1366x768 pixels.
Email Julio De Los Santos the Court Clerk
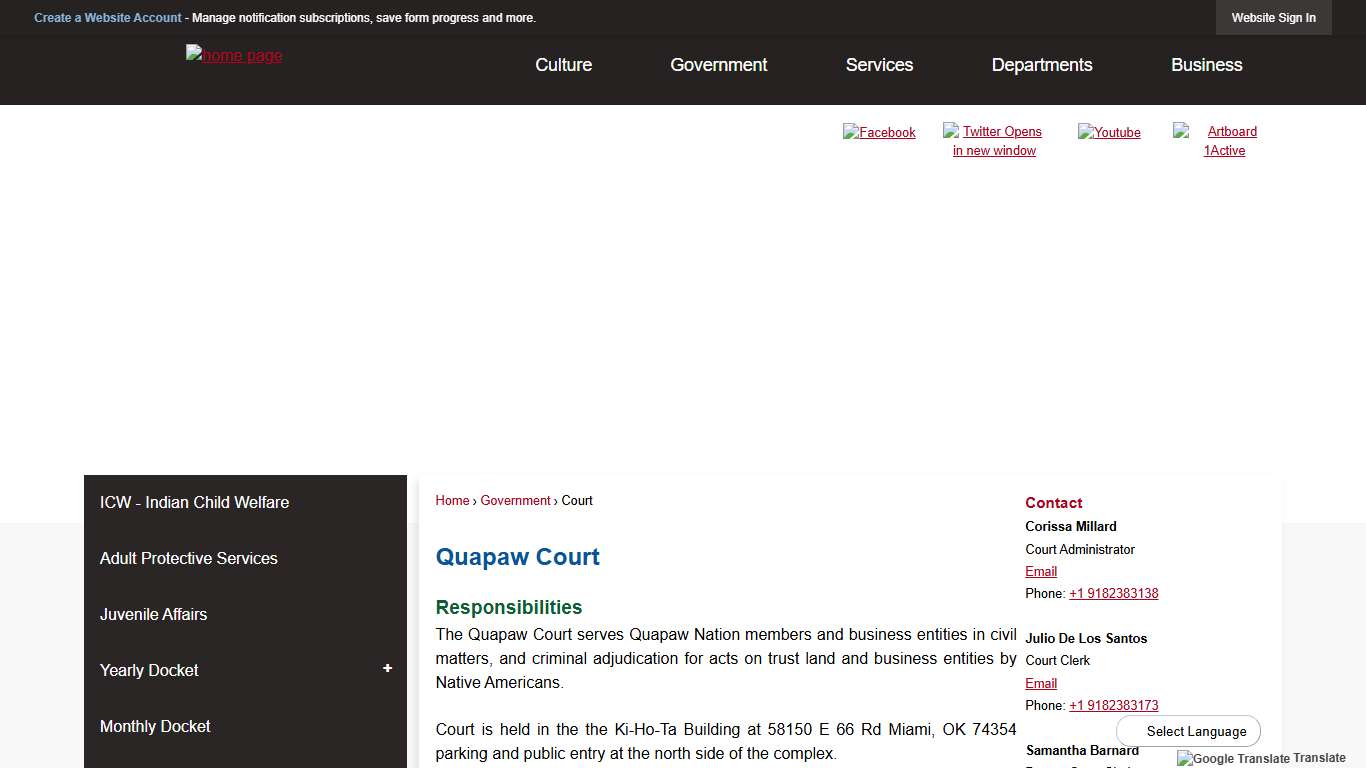(1040, 683)
